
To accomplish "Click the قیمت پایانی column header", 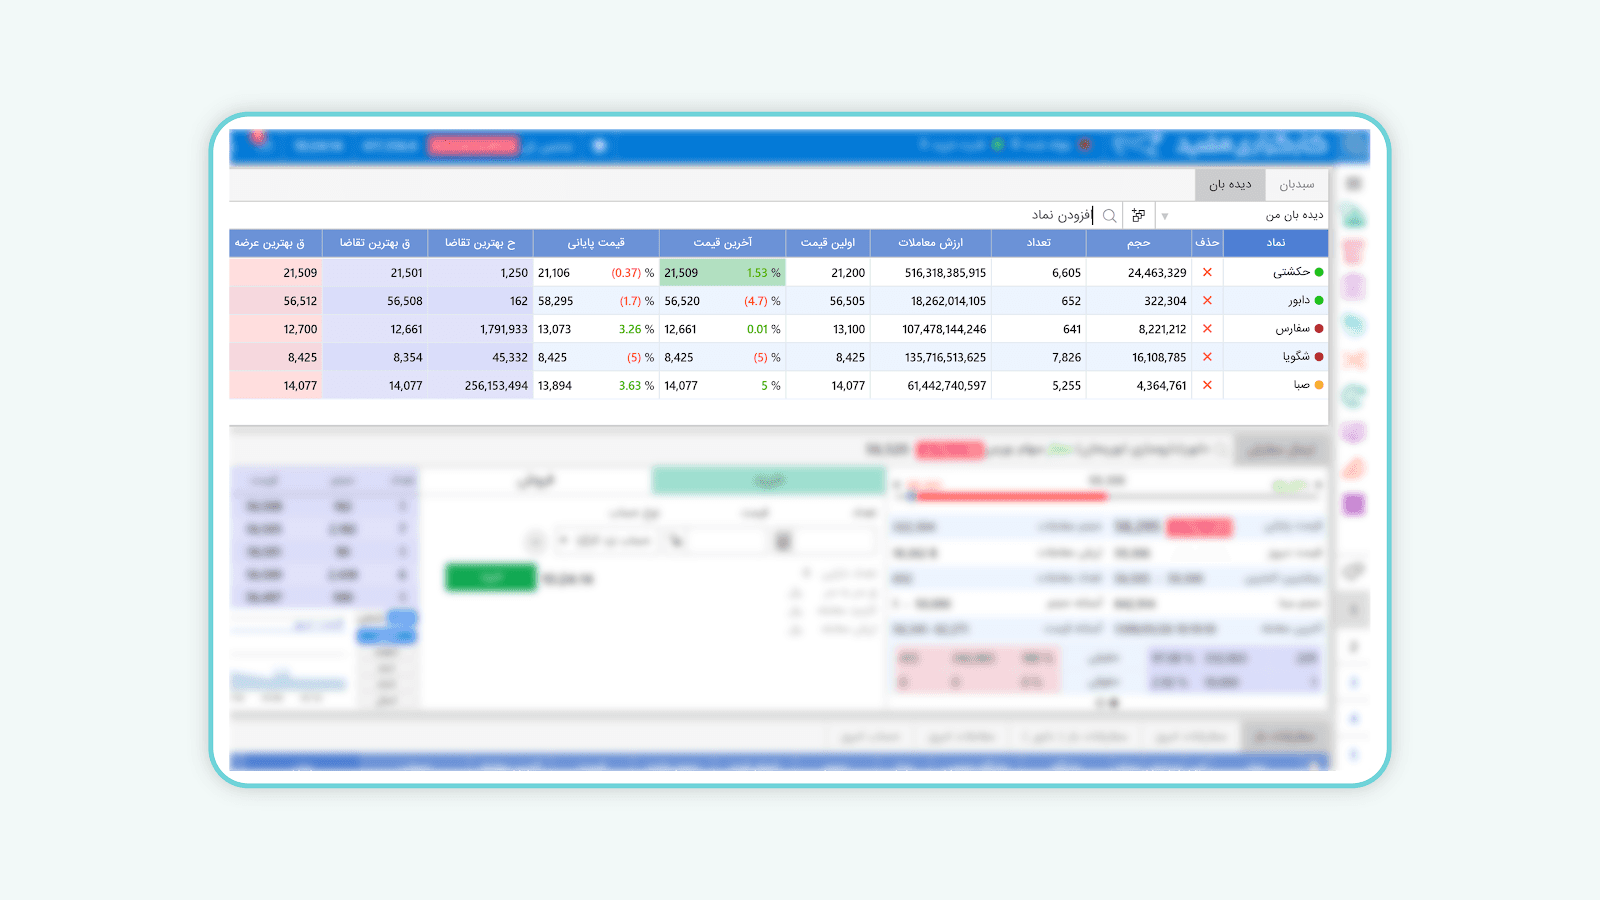I will [x=596, y=242].
